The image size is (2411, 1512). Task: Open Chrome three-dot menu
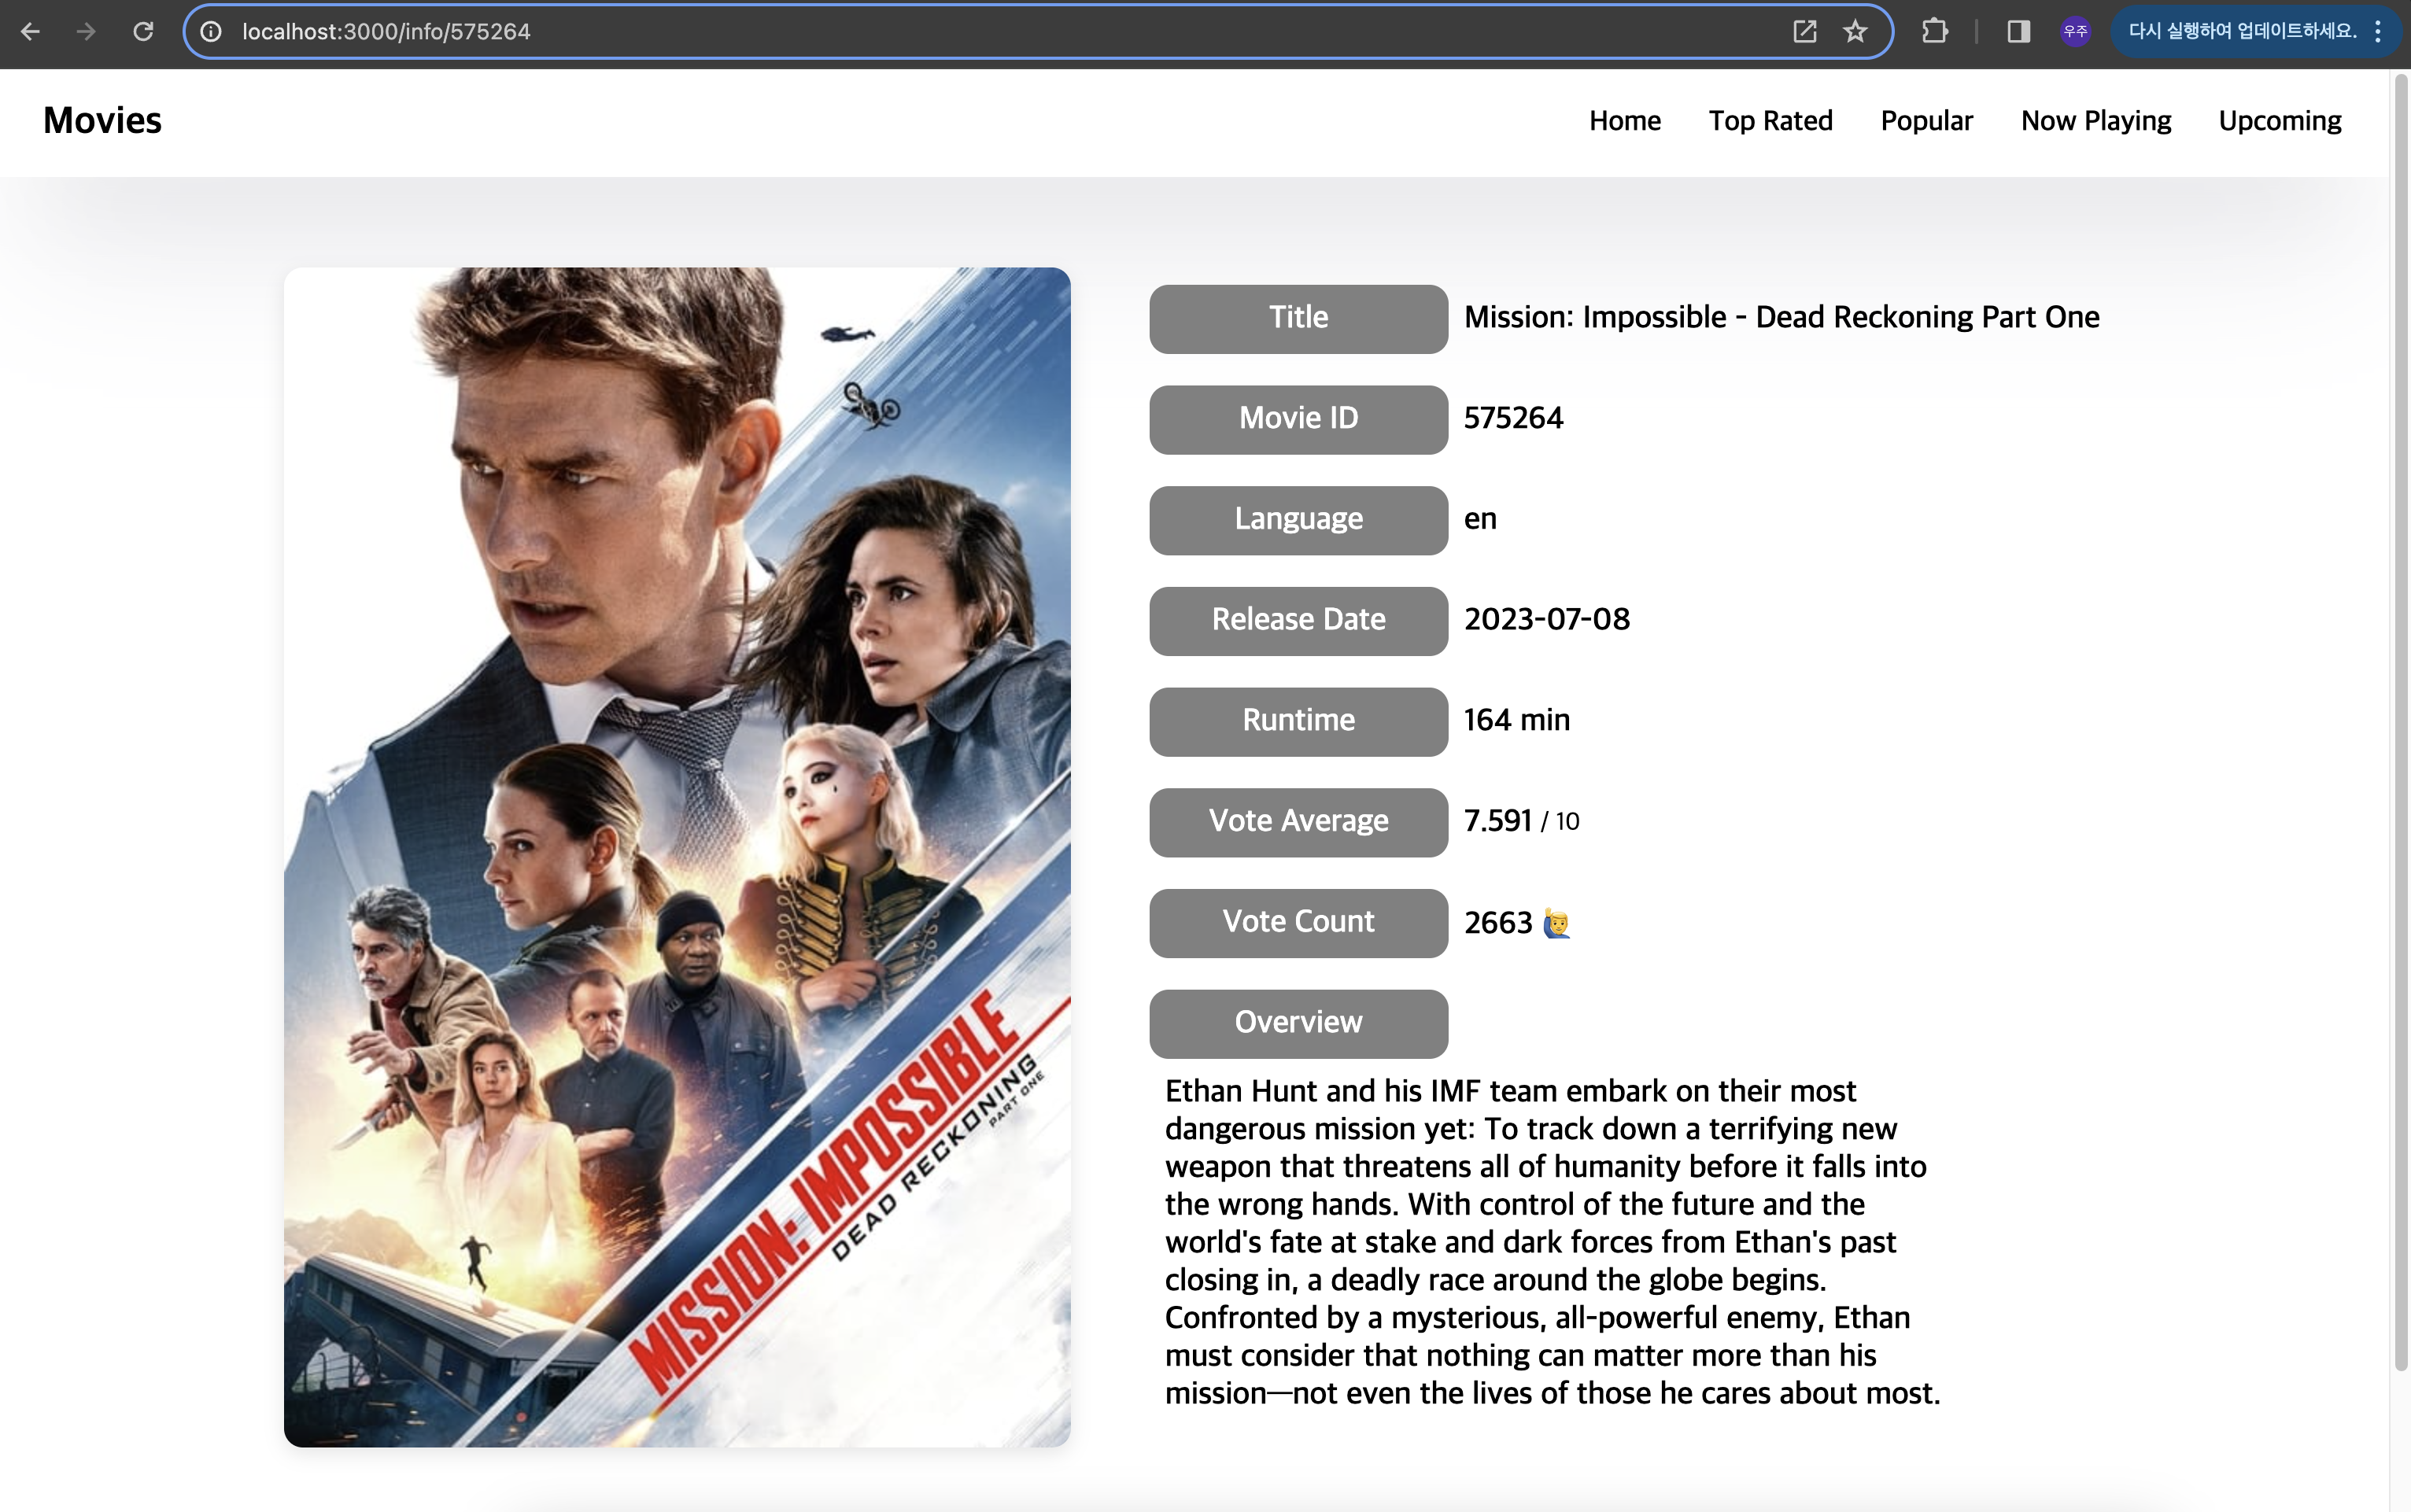(2378, 32)
